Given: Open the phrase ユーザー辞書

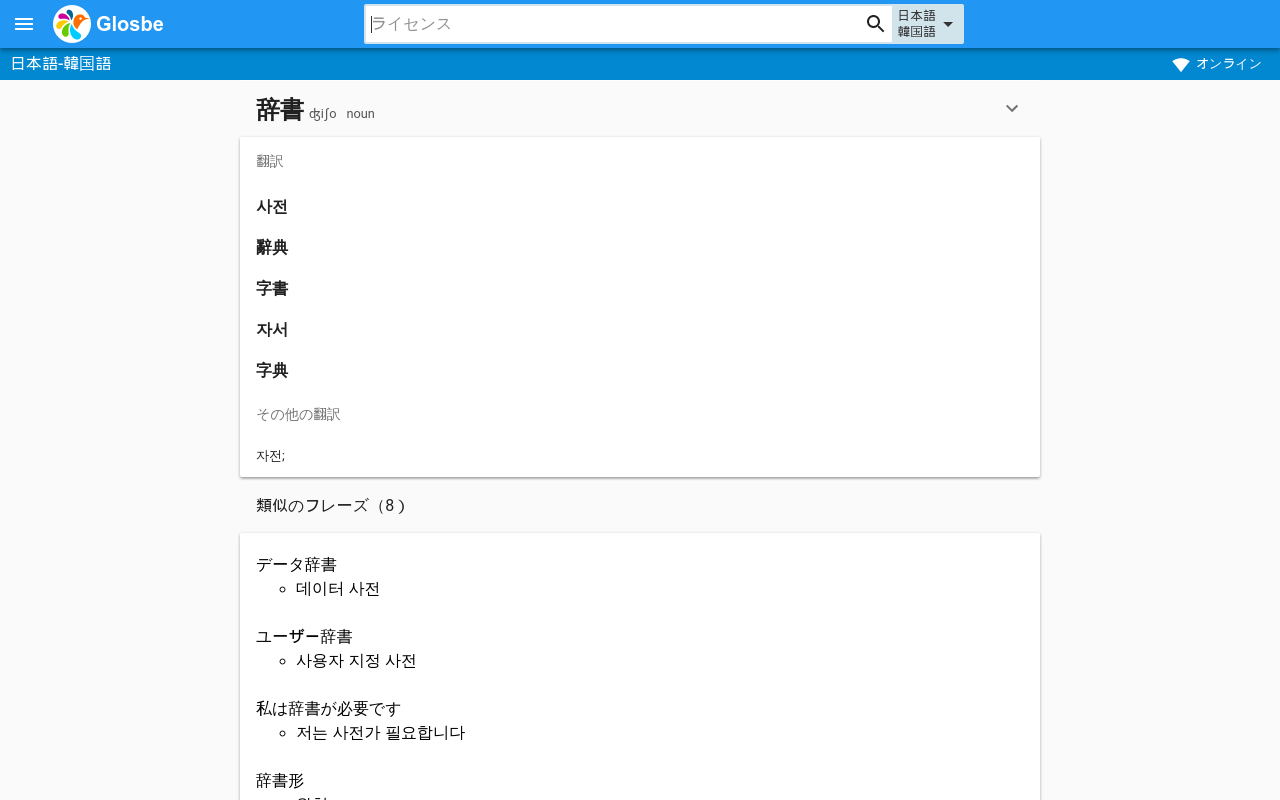Looking at the screenshot, I should pos(304,637).
